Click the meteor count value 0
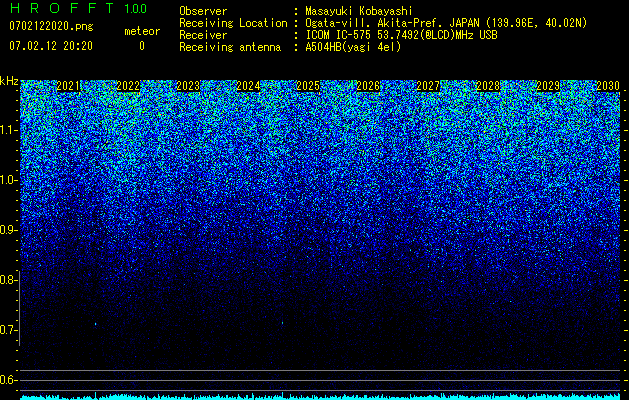 [x=142, y=46]
